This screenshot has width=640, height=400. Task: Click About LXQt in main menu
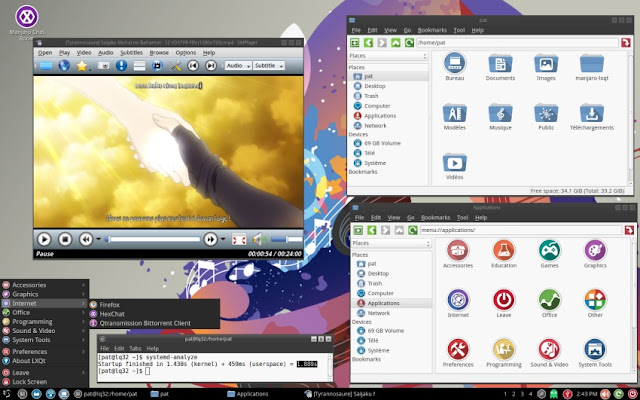click(44, 361)
